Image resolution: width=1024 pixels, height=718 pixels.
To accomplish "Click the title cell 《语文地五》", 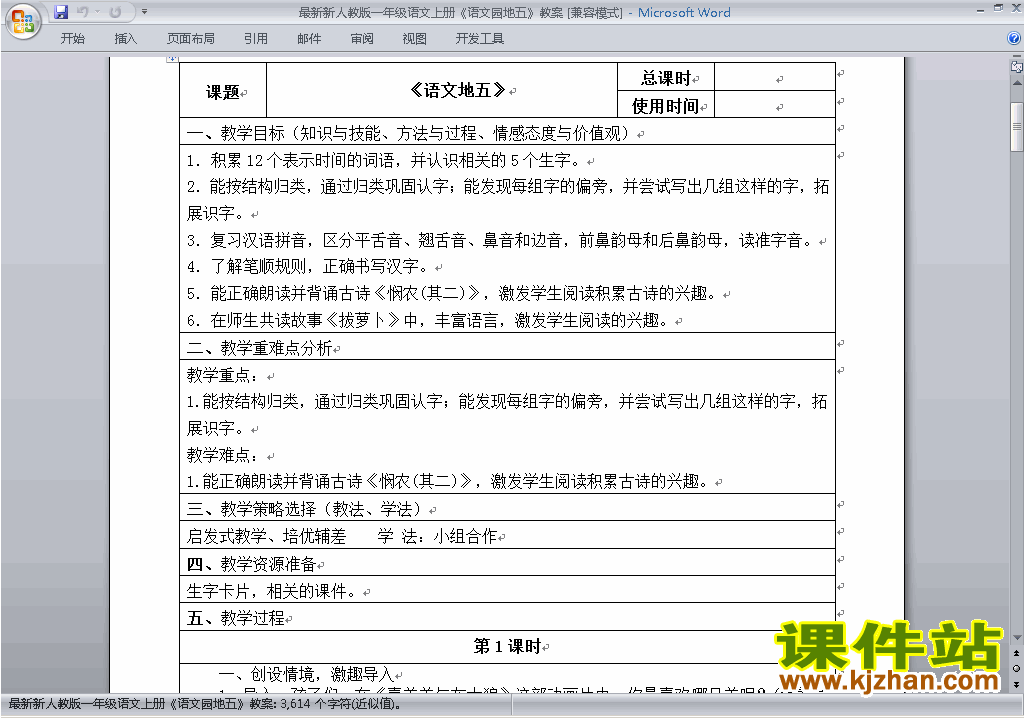I will (442, 90).
